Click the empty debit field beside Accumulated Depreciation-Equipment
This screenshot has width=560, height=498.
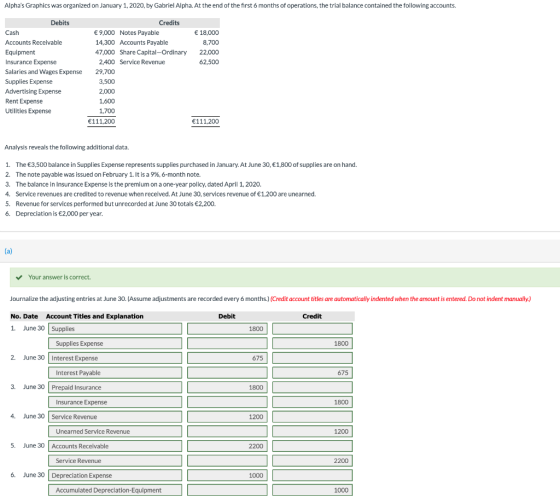tap(227, 490)
